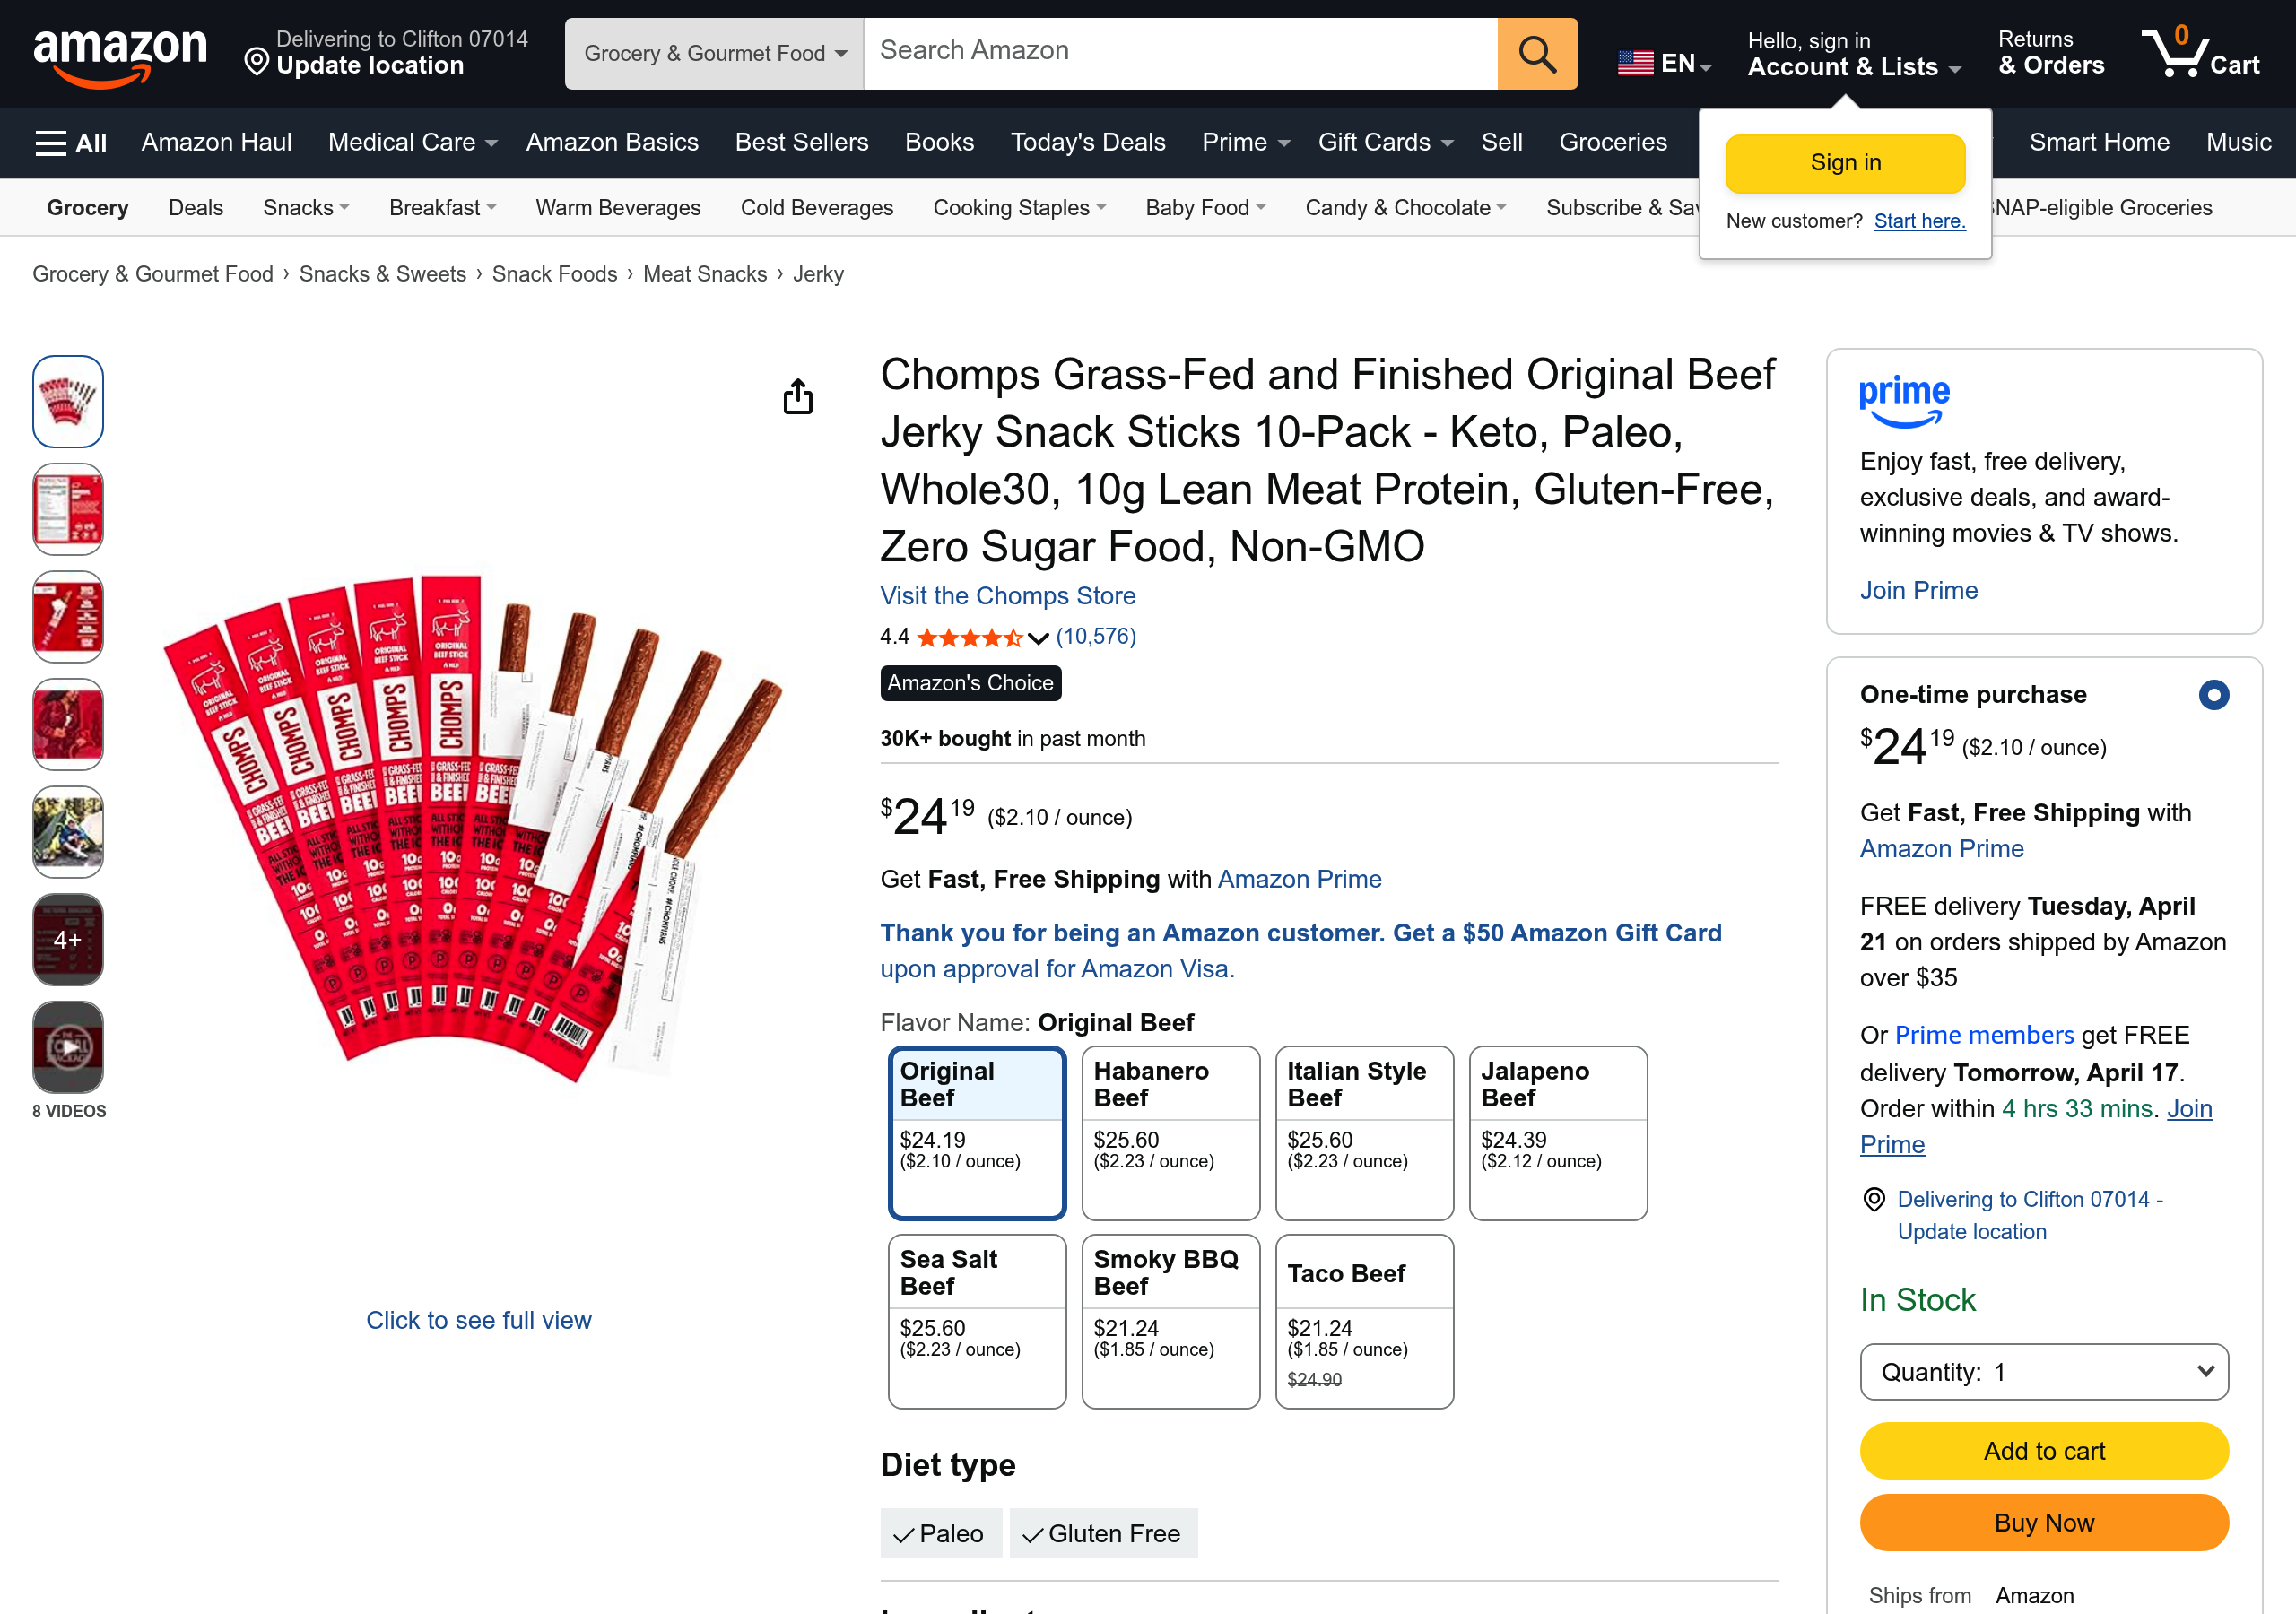
Task: Click the share icon near the product image
Action: click(797, 396)
